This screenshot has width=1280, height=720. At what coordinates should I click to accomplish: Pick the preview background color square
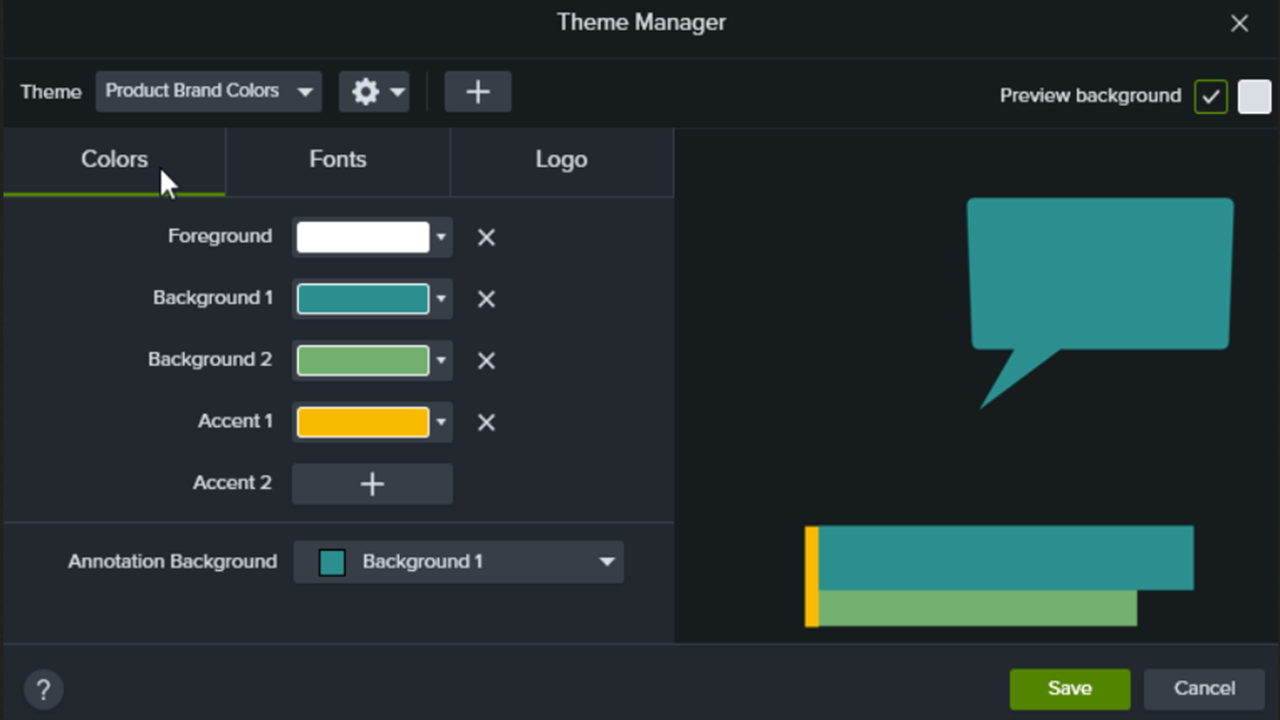(1254, 96)
